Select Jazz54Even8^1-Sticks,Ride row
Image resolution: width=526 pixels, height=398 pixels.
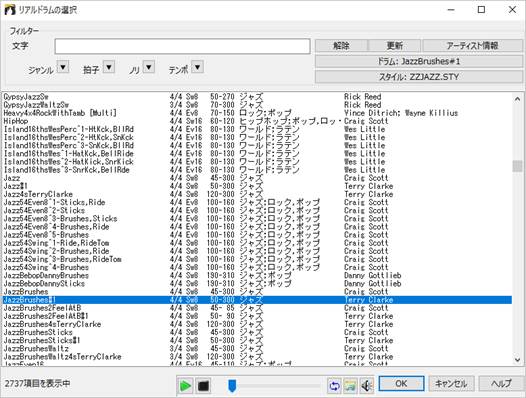[257, 202]
